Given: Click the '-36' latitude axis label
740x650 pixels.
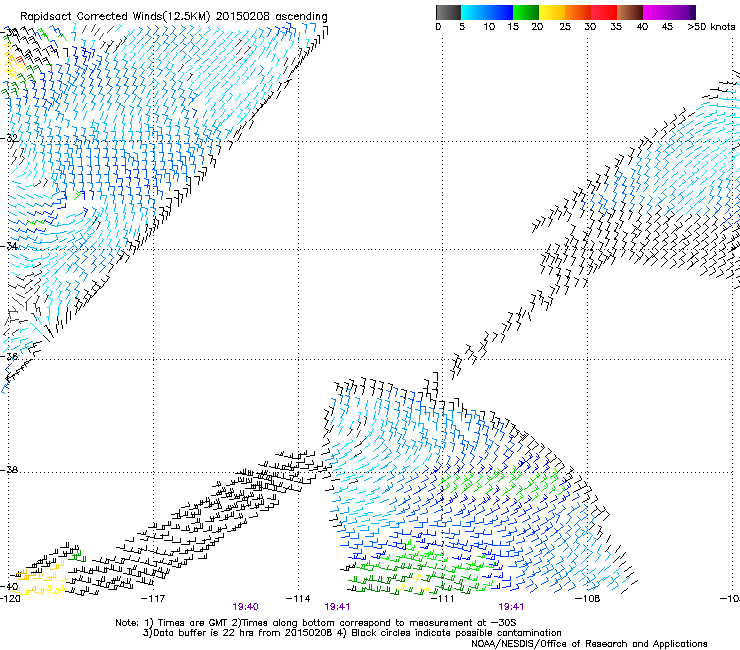Looking at the screenshot, I should click(x=9, y=356).
